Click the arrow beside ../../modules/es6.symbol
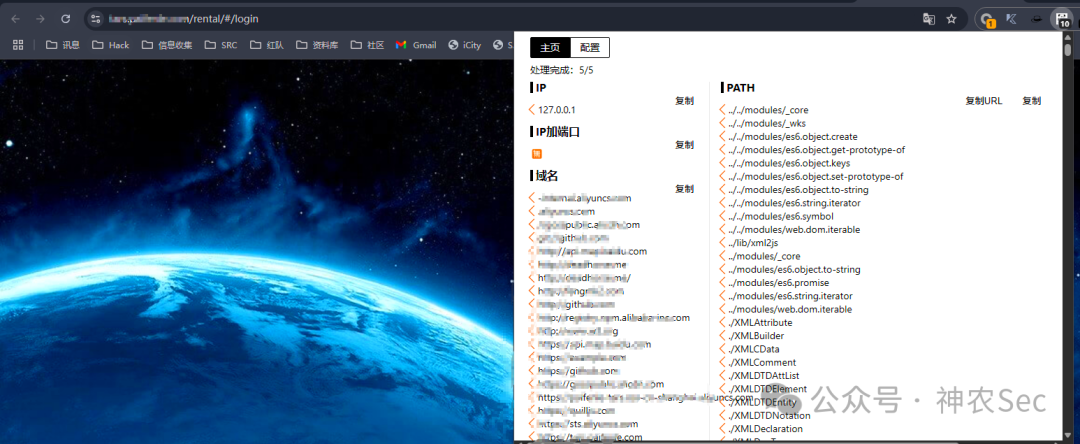1080x444 pixels. (722, 216)
